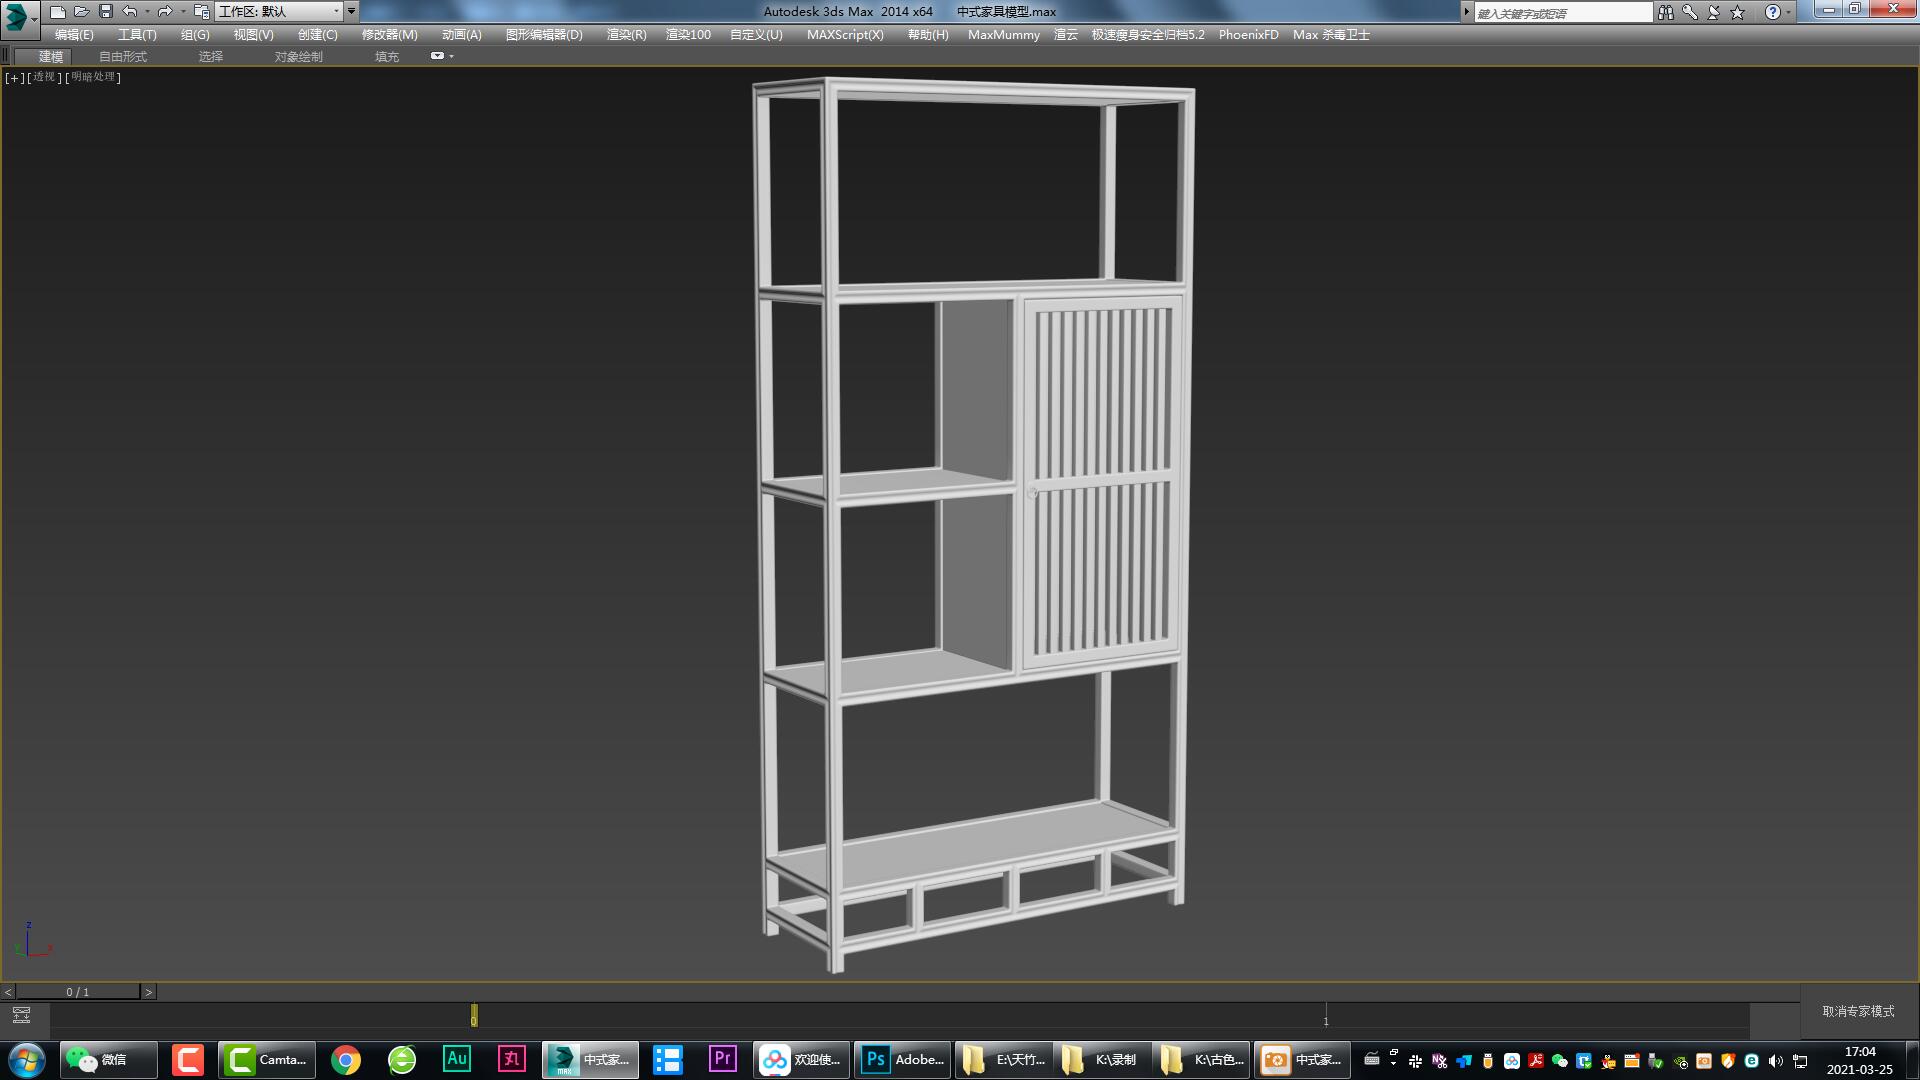The image size is (1920, 1080).
Task: Click the Save File icon
Action: click(106, 11)
